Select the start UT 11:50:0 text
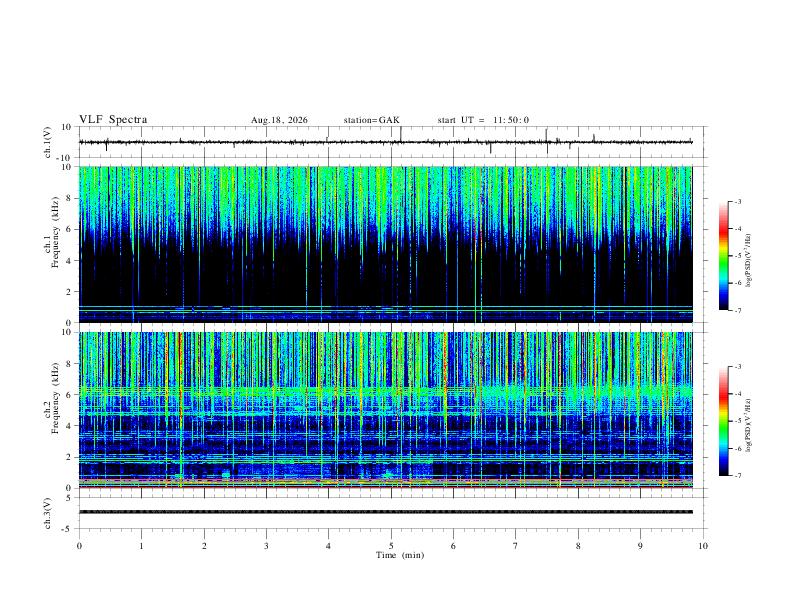 pos(483,120)
